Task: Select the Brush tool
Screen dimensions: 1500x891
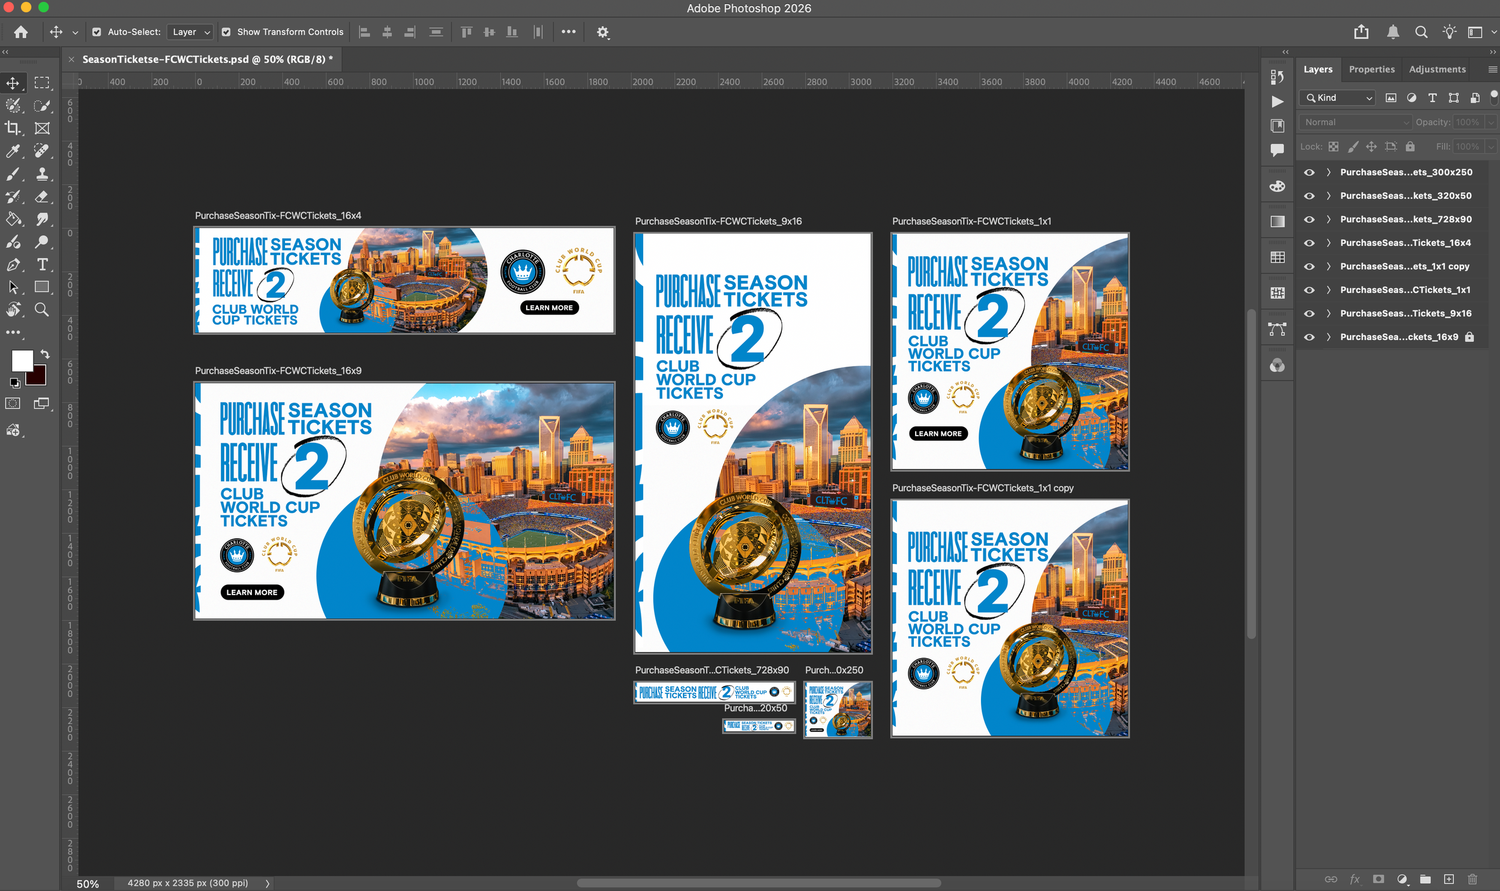Action: coord(13,174)
